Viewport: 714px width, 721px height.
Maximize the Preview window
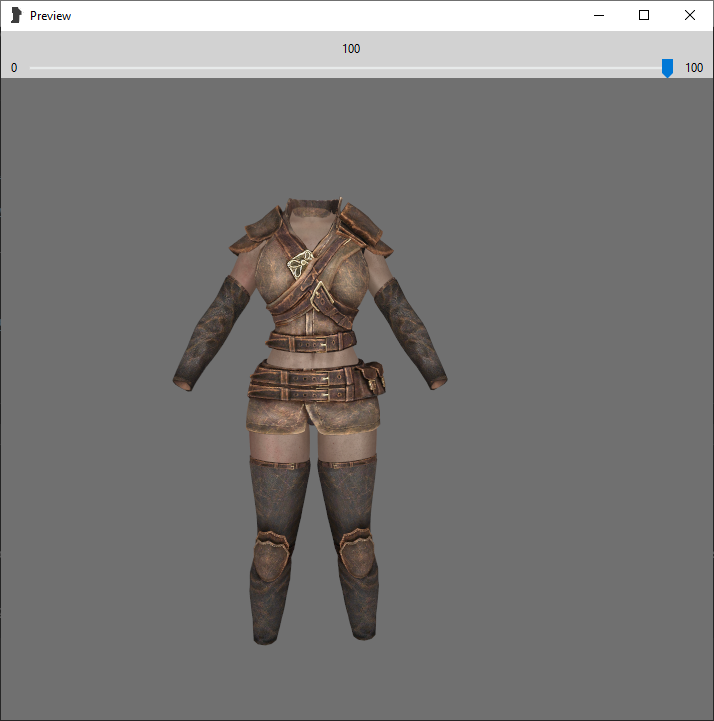point(644,16)
